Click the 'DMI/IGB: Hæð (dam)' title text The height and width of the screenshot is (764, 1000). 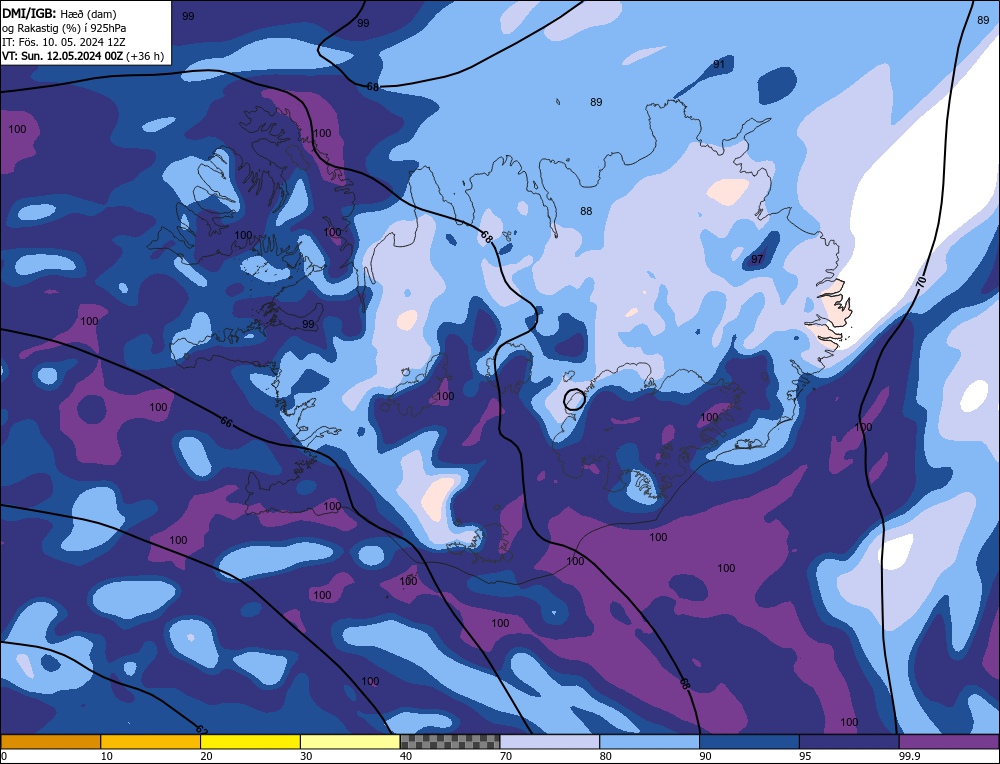tap(59, 14)
